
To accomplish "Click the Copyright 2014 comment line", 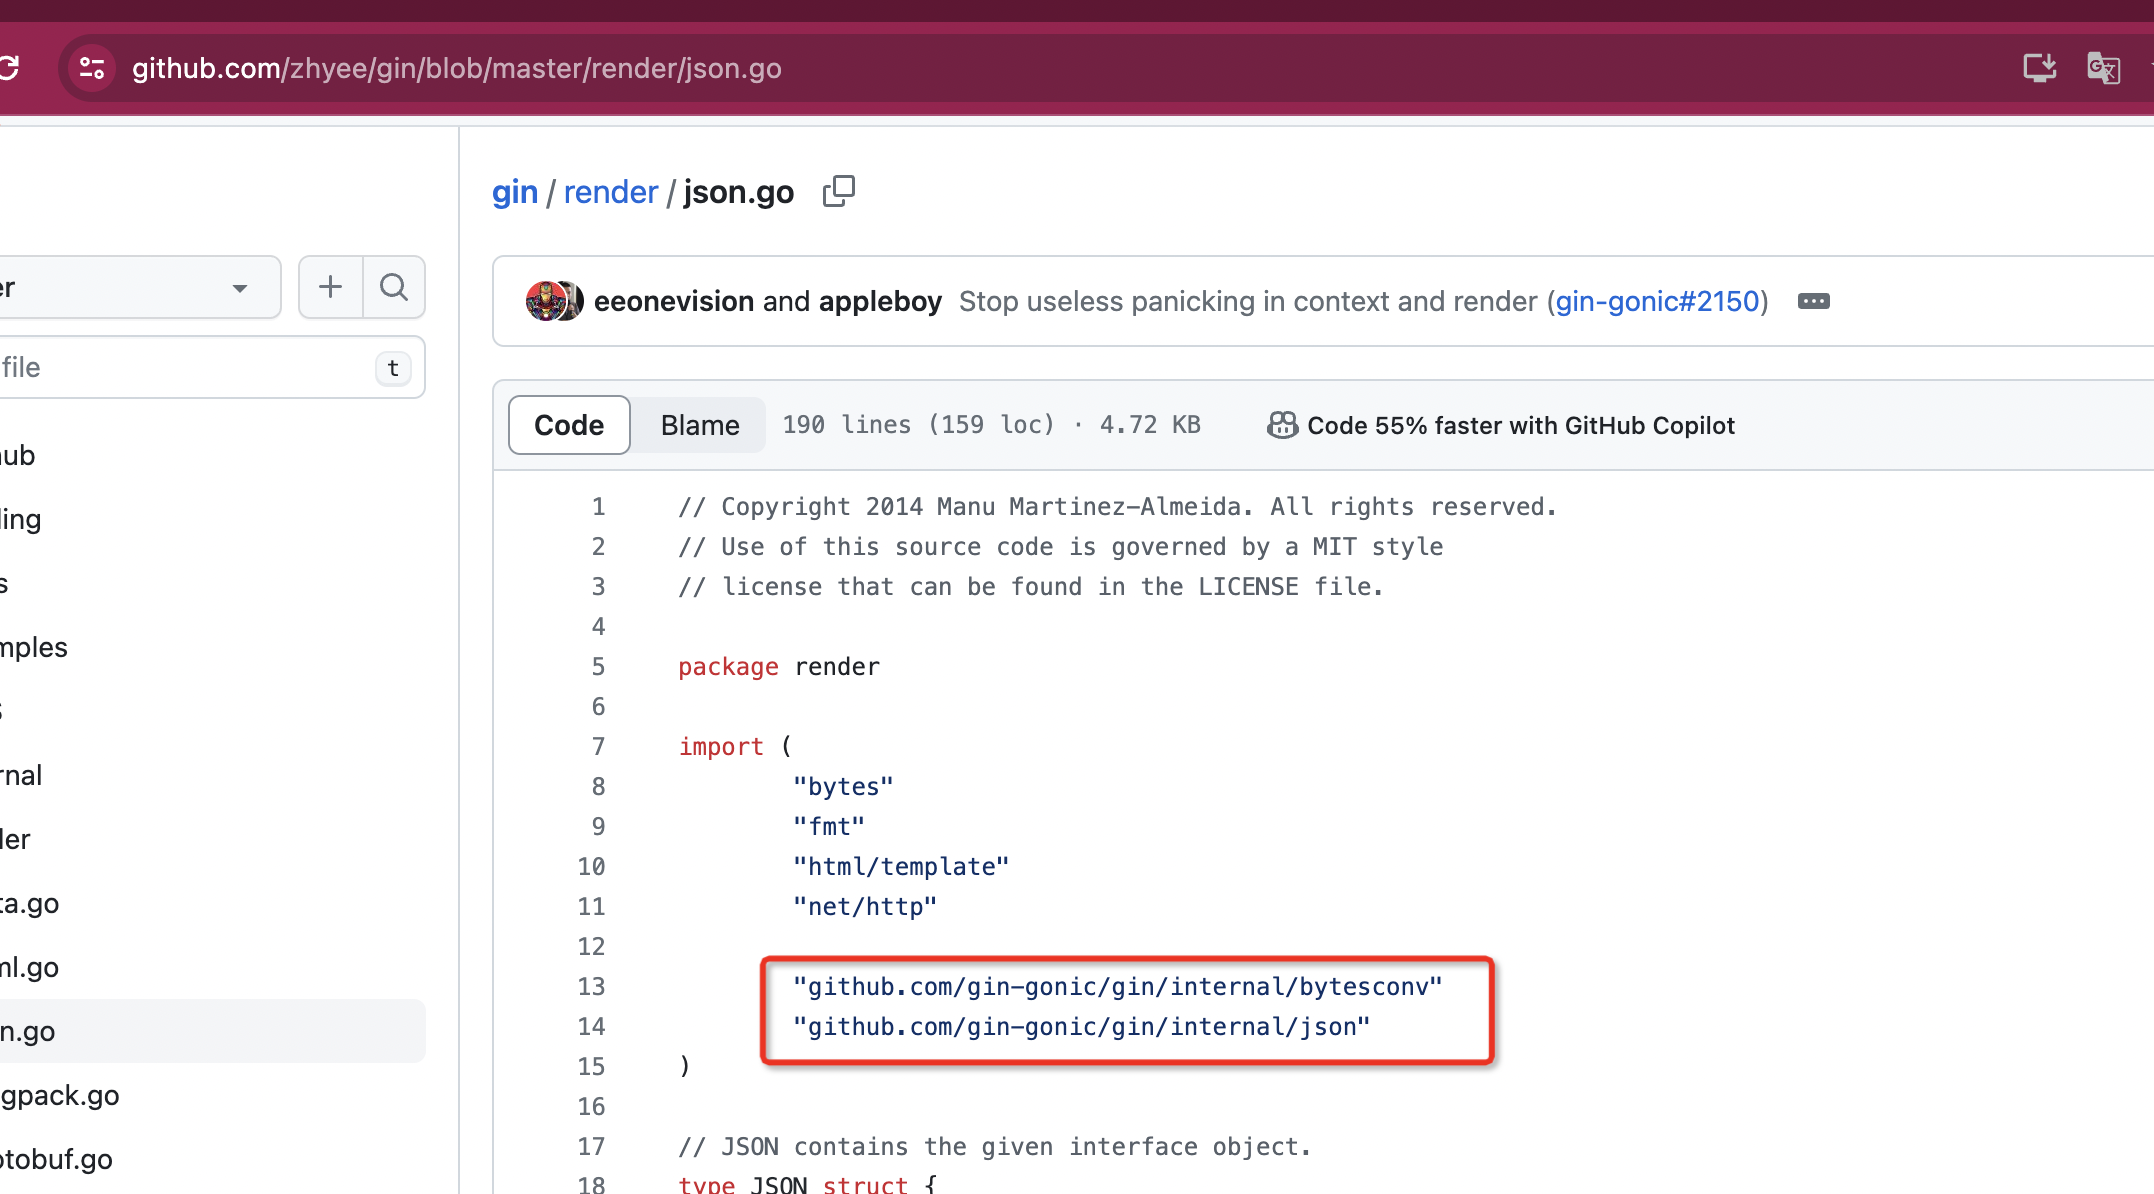I will coord(1118,507).
